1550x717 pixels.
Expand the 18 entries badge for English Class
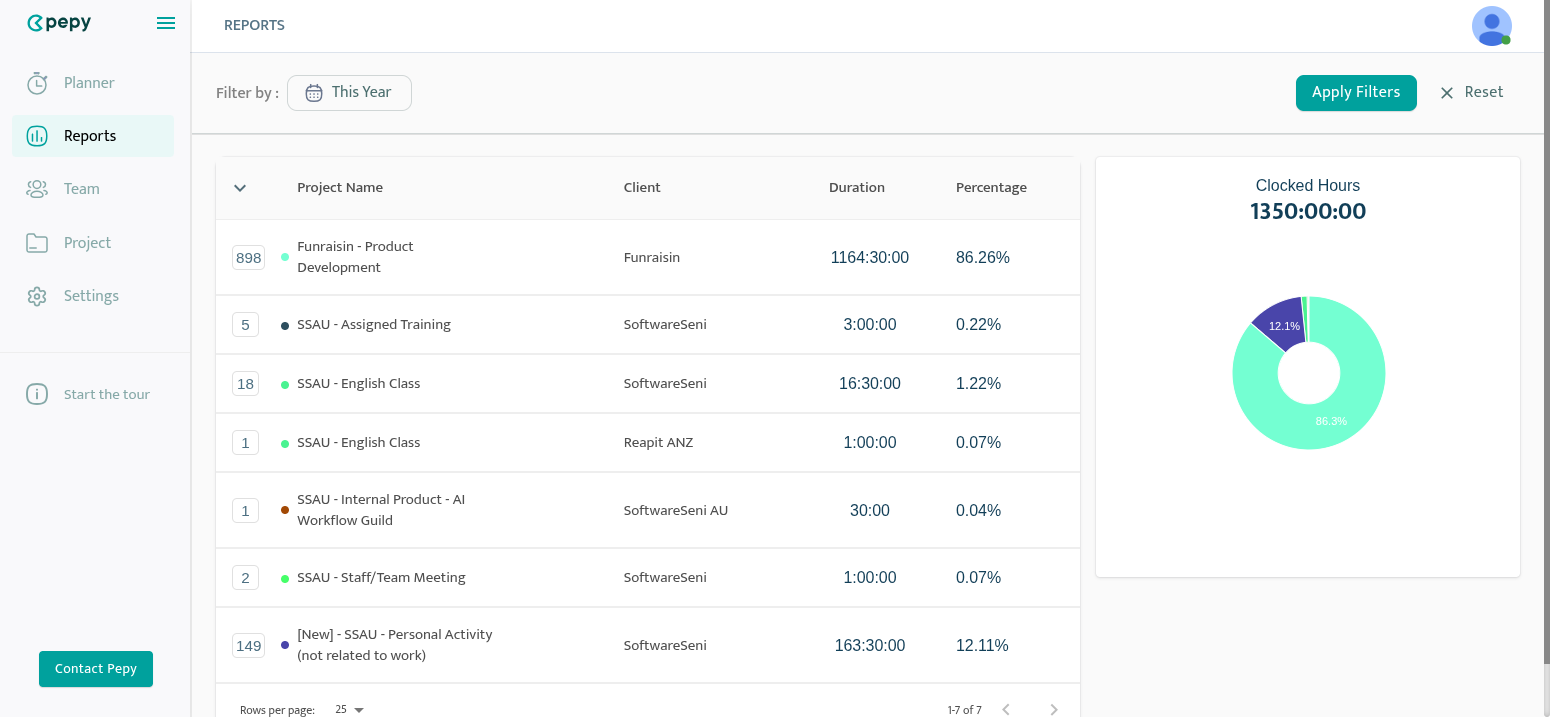[246, 384]
